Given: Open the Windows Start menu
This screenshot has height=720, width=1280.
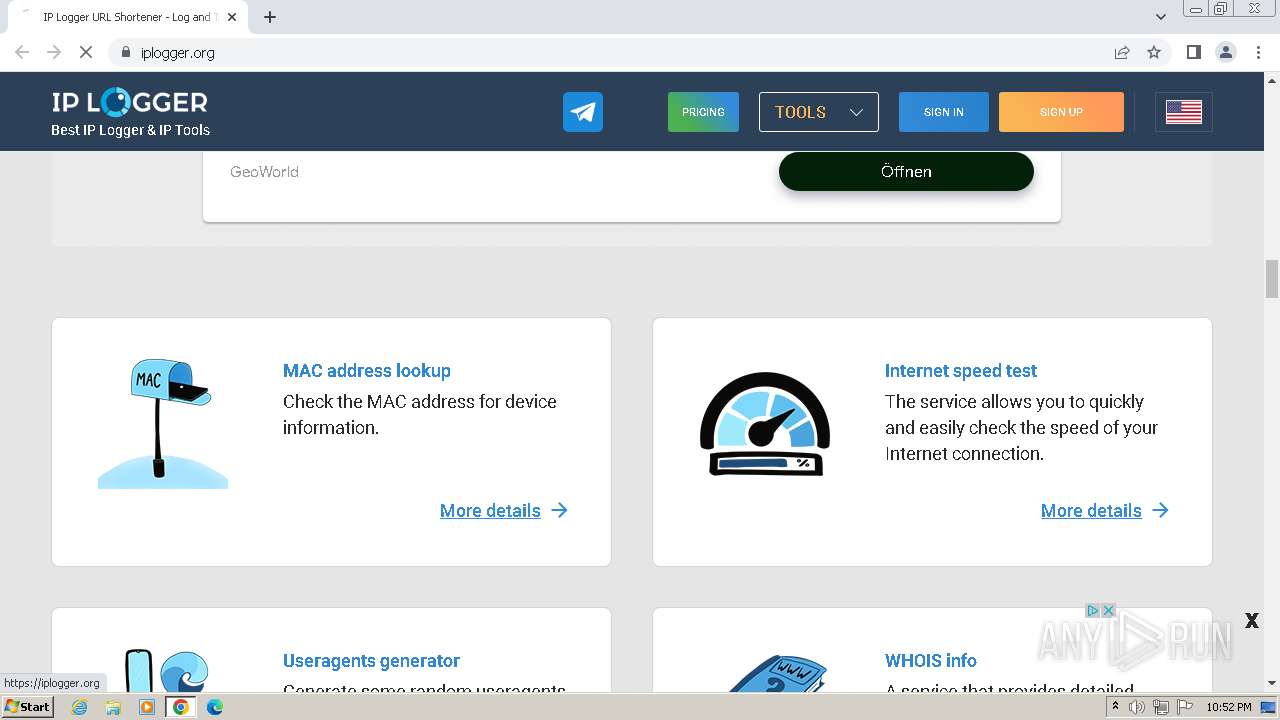Looking at the screenshot, I should pyautogui.click(x=28, y=707).
